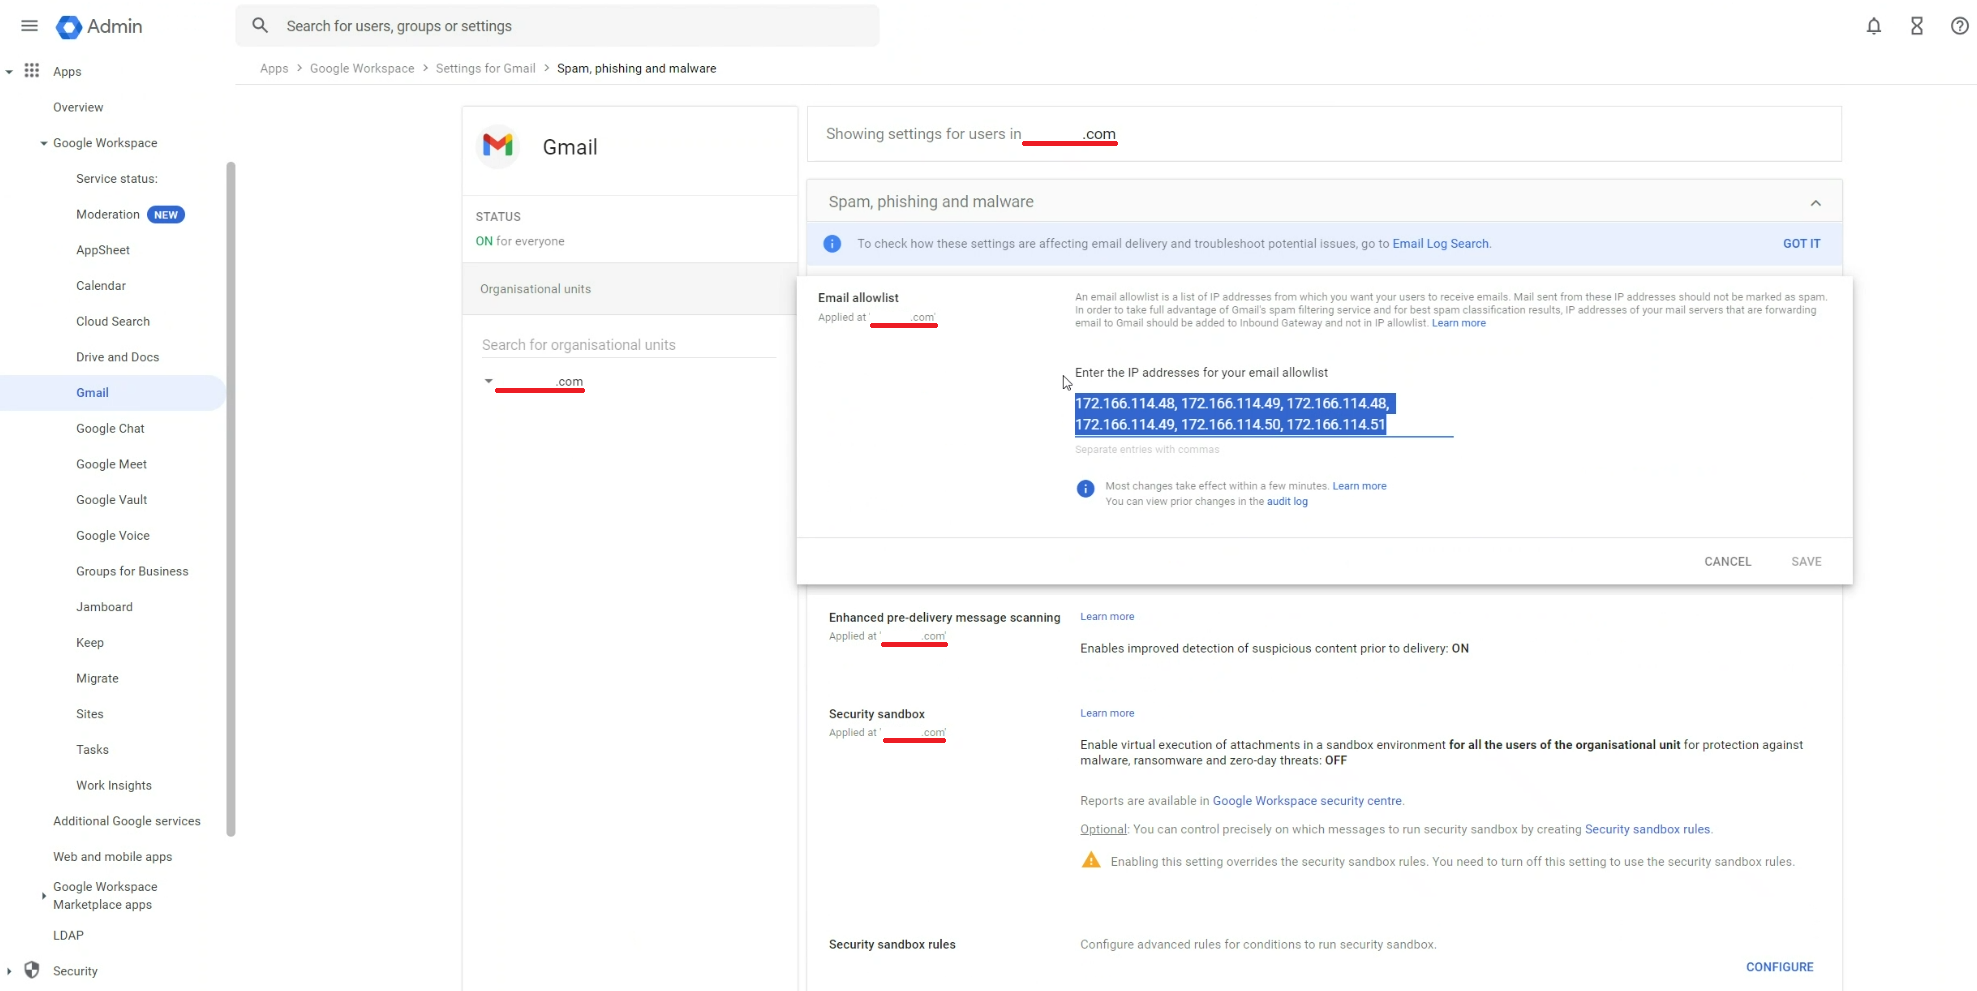
Task: Click Learn more under Security sandbox
Action: (x=1107, y=714)
